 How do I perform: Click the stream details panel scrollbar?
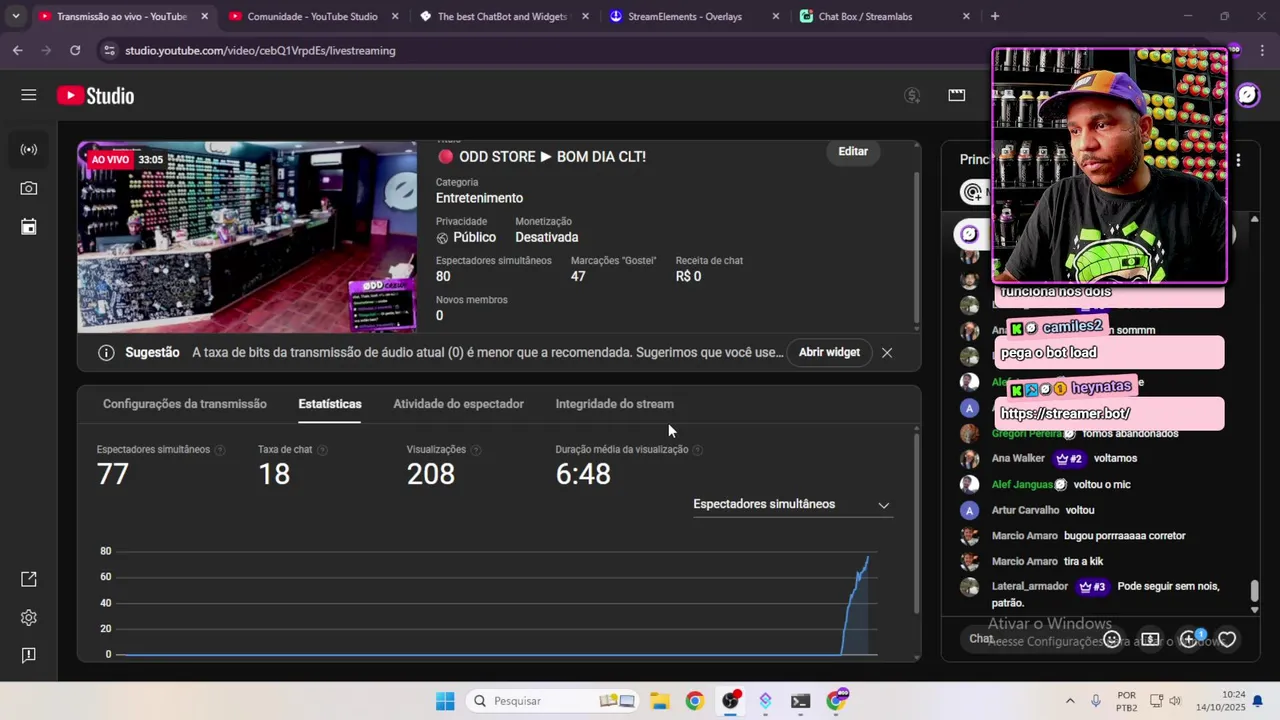coord(916,248)
